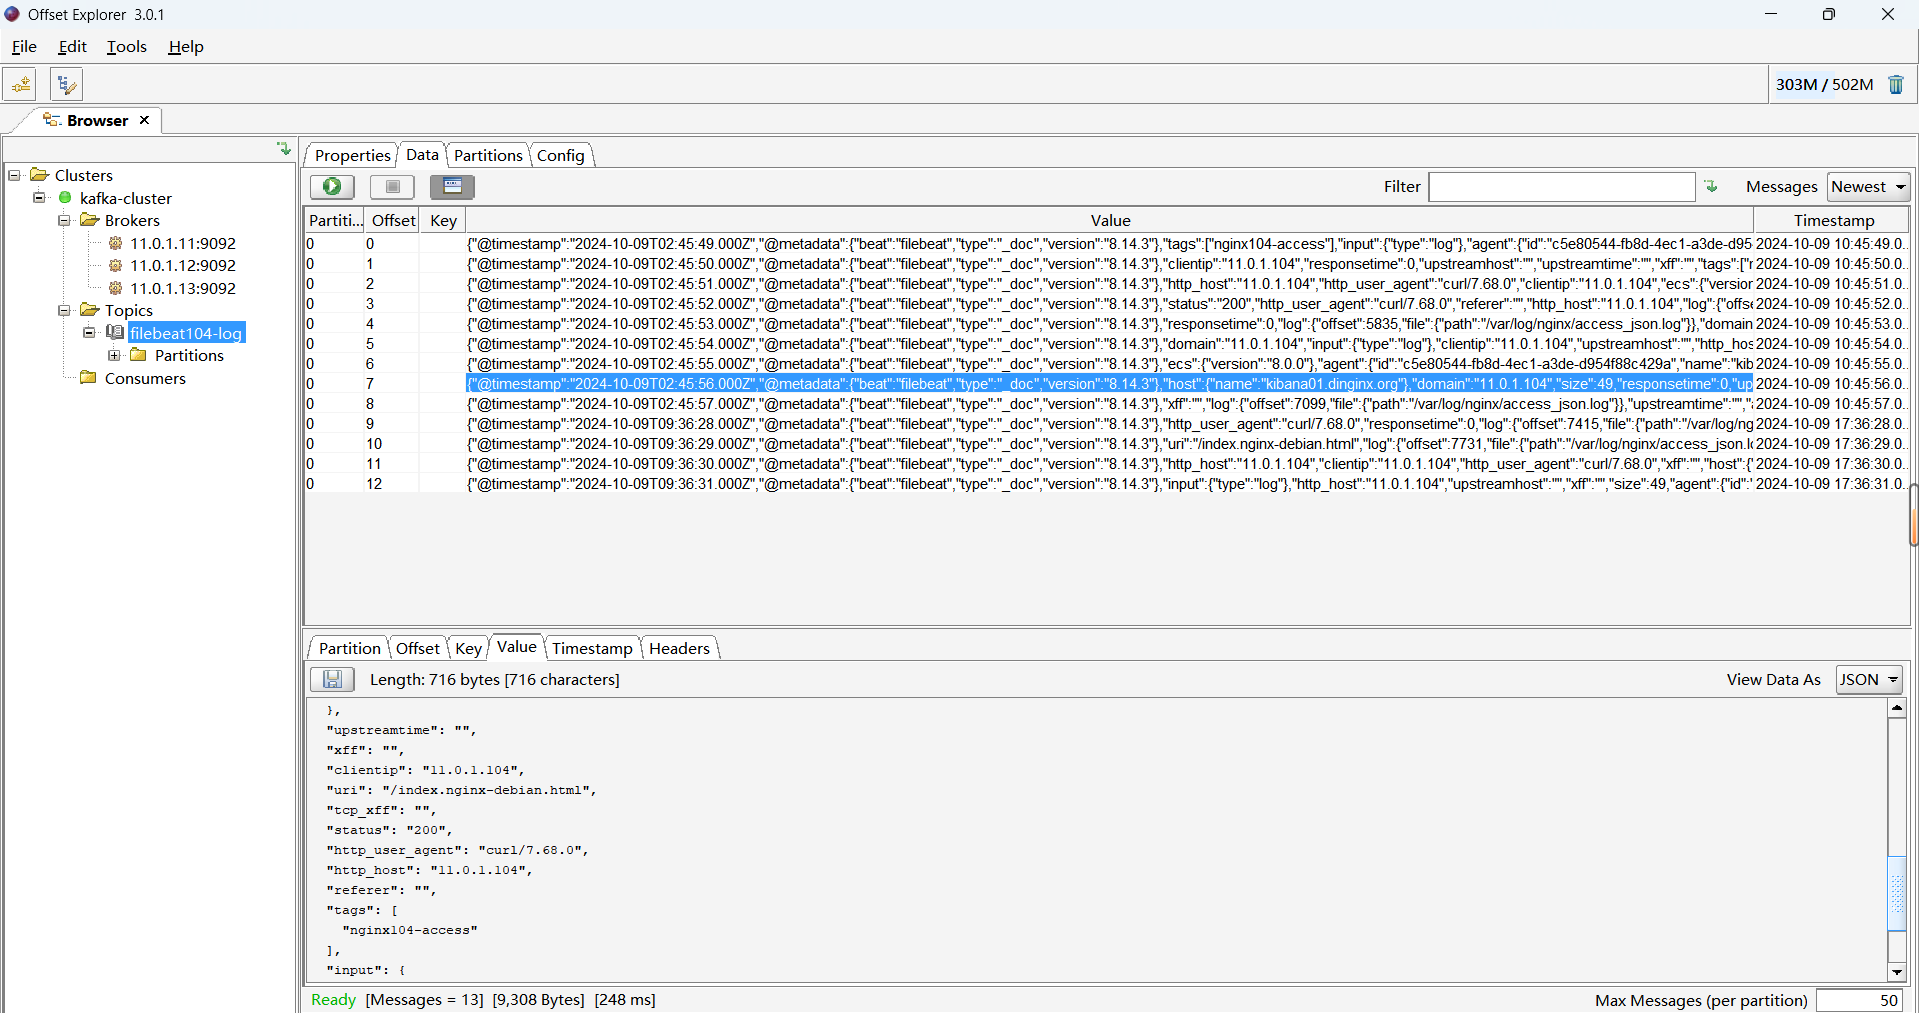The image size is (1919, 1013).
Task: Open the Key detail tab
Action: (468, 648)
